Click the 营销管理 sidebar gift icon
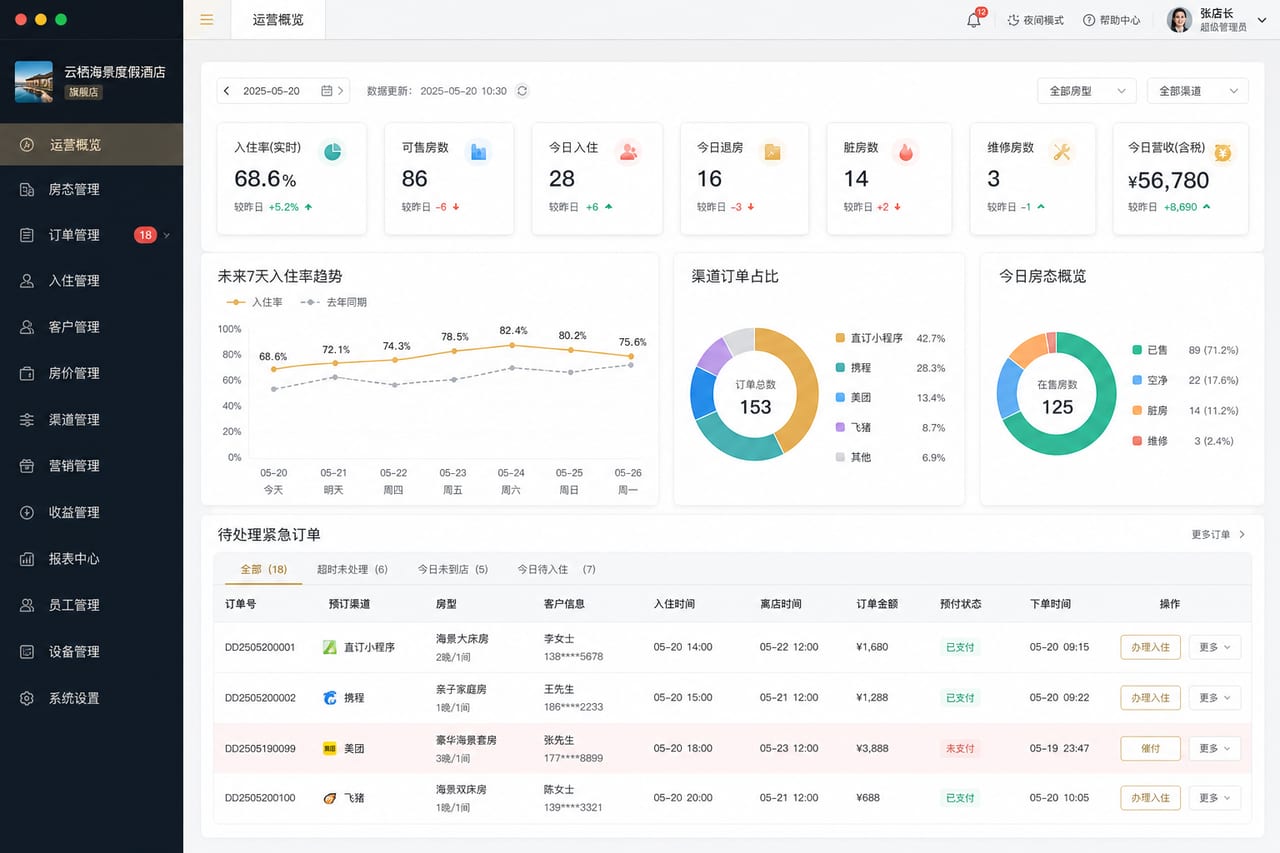1280x853 pixels. (27, 466)
